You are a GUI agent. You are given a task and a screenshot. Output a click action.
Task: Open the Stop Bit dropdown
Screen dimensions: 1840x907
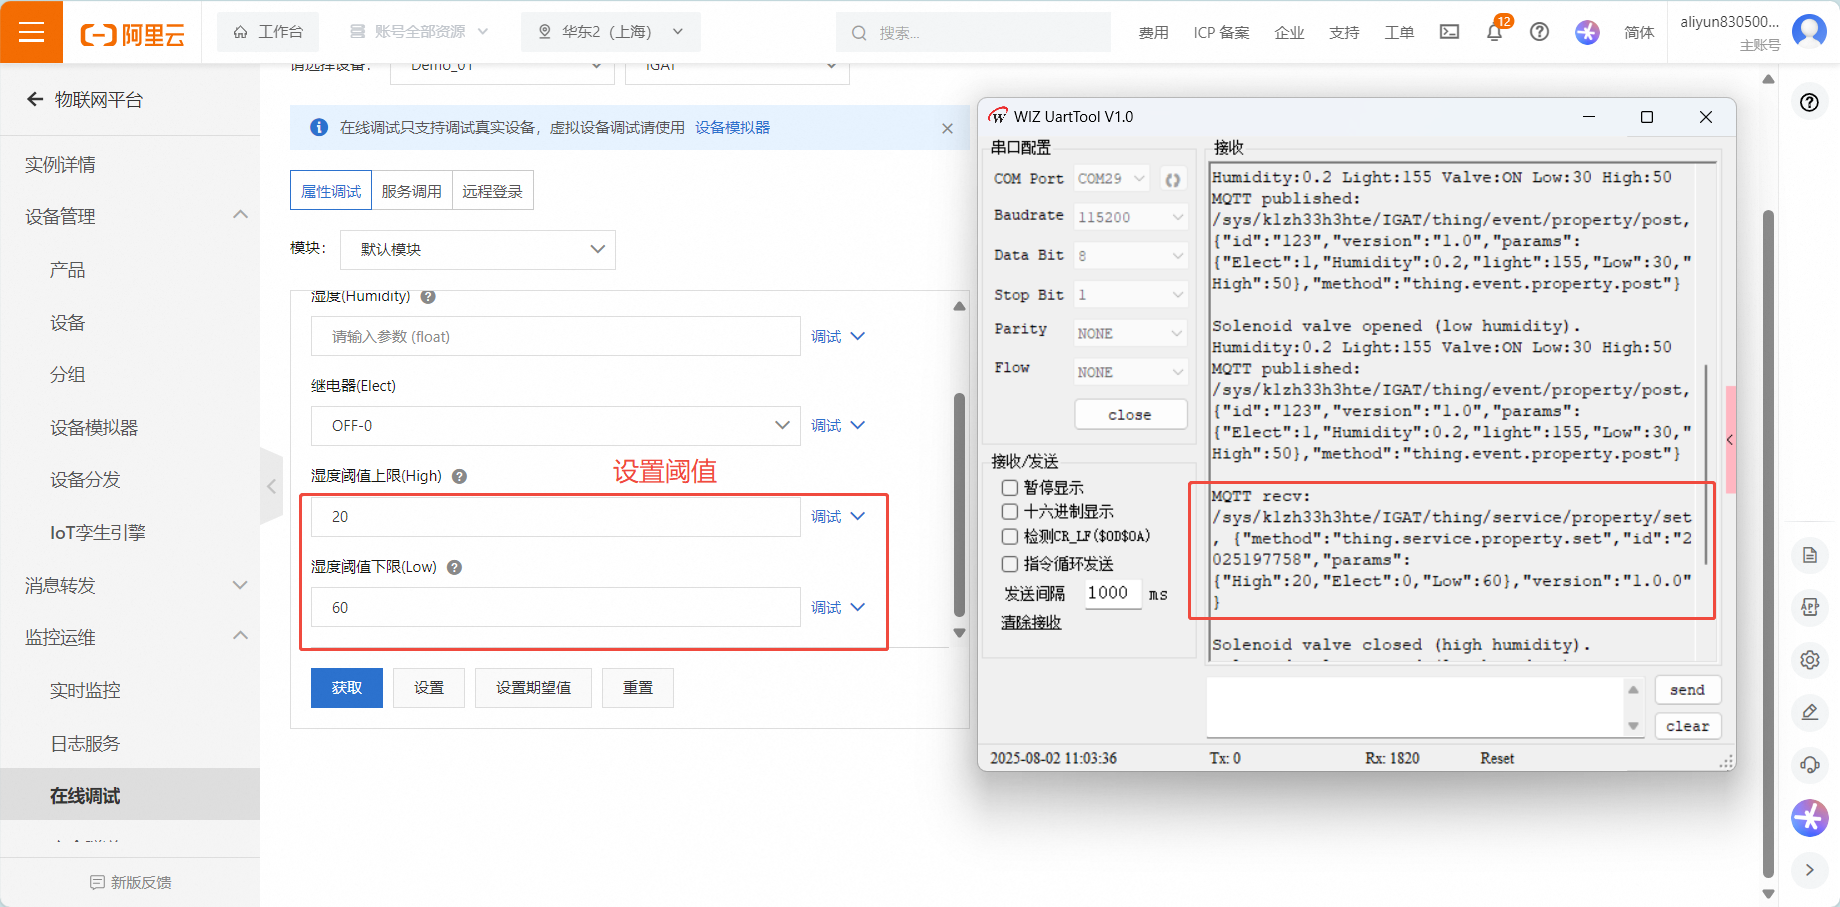pos(1131,295)
